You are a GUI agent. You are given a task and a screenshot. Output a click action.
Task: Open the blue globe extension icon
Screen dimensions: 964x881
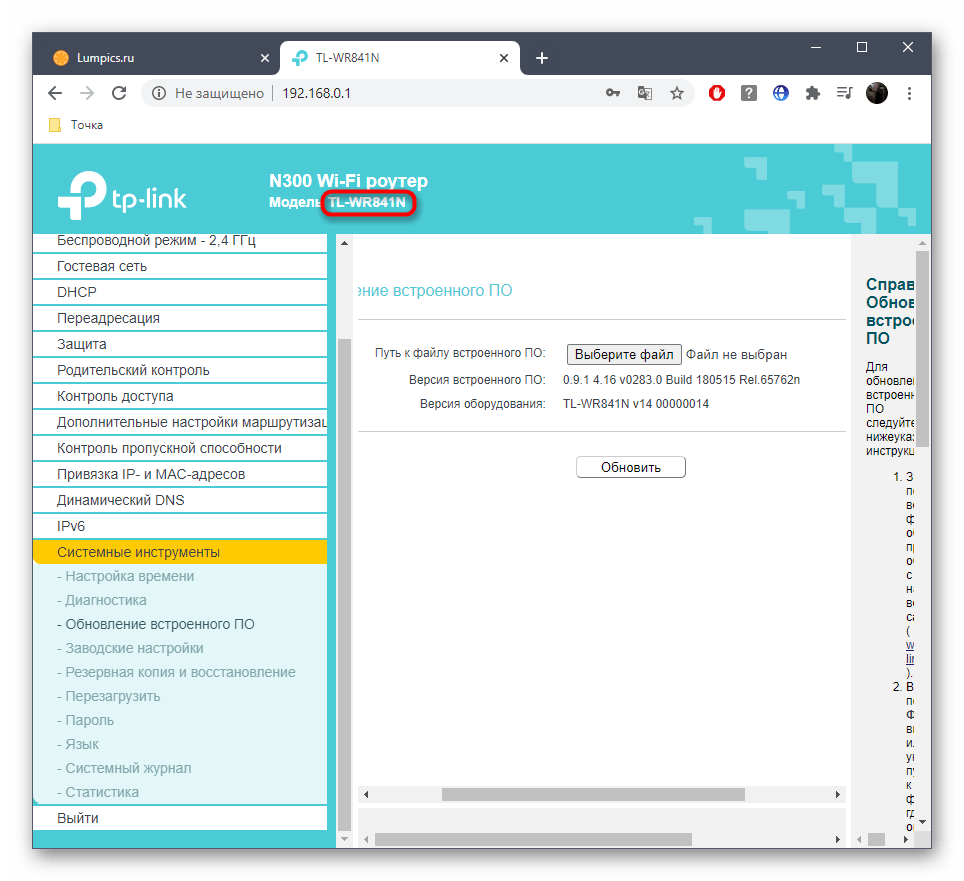pyautogui.click(x=781, y=93)
